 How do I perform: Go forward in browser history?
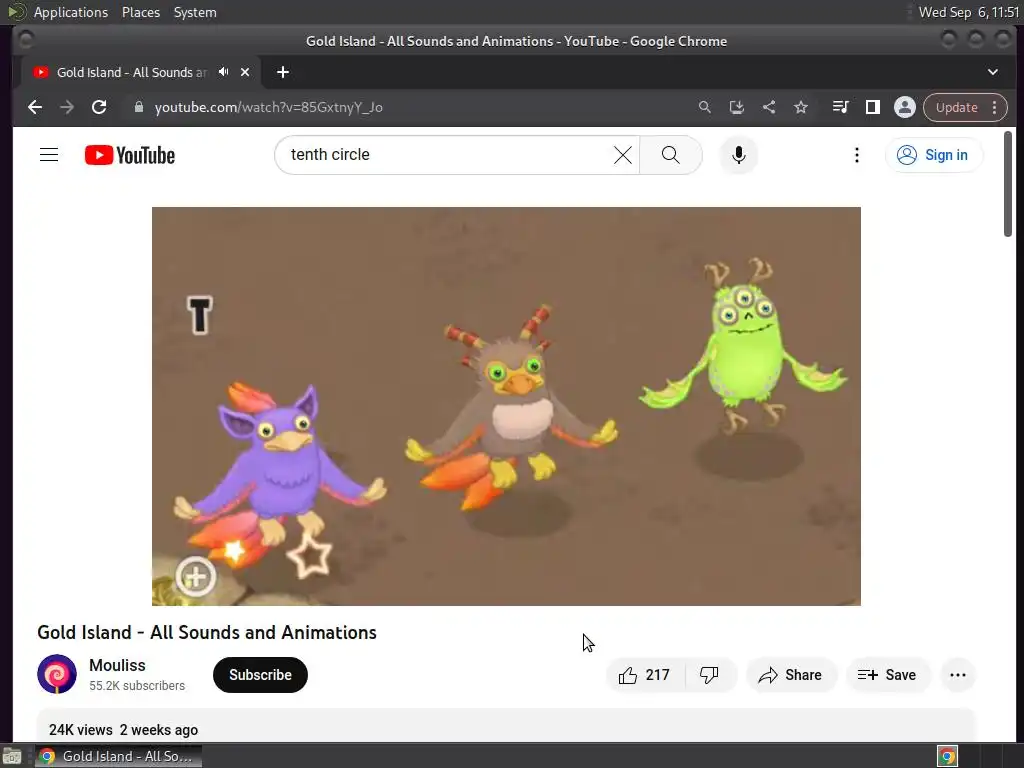[67, 107]
